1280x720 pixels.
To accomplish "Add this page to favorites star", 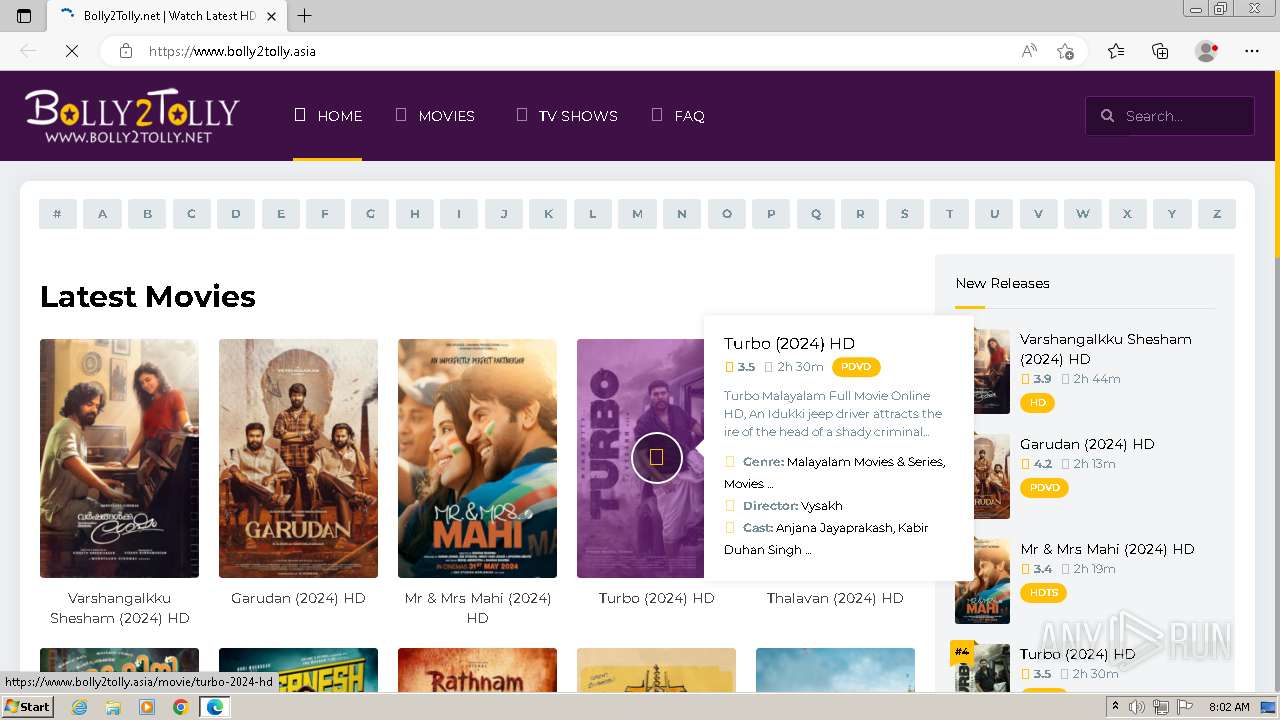I will (1066, 51).
